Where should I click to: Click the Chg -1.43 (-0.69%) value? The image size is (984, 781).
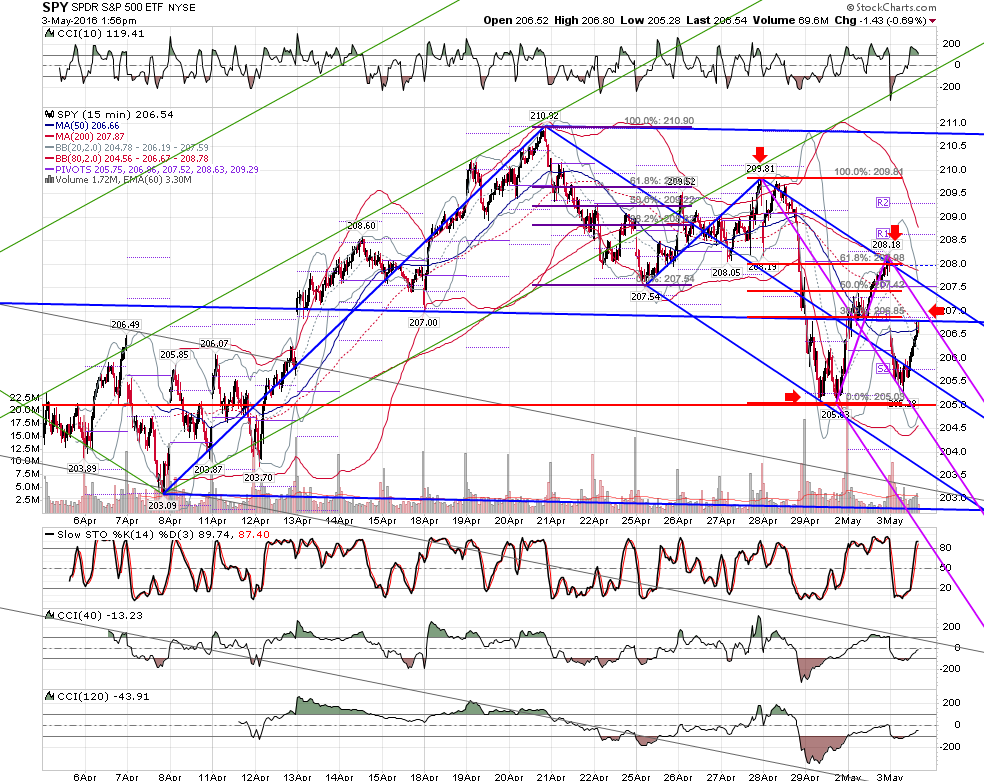pos(880,20)
